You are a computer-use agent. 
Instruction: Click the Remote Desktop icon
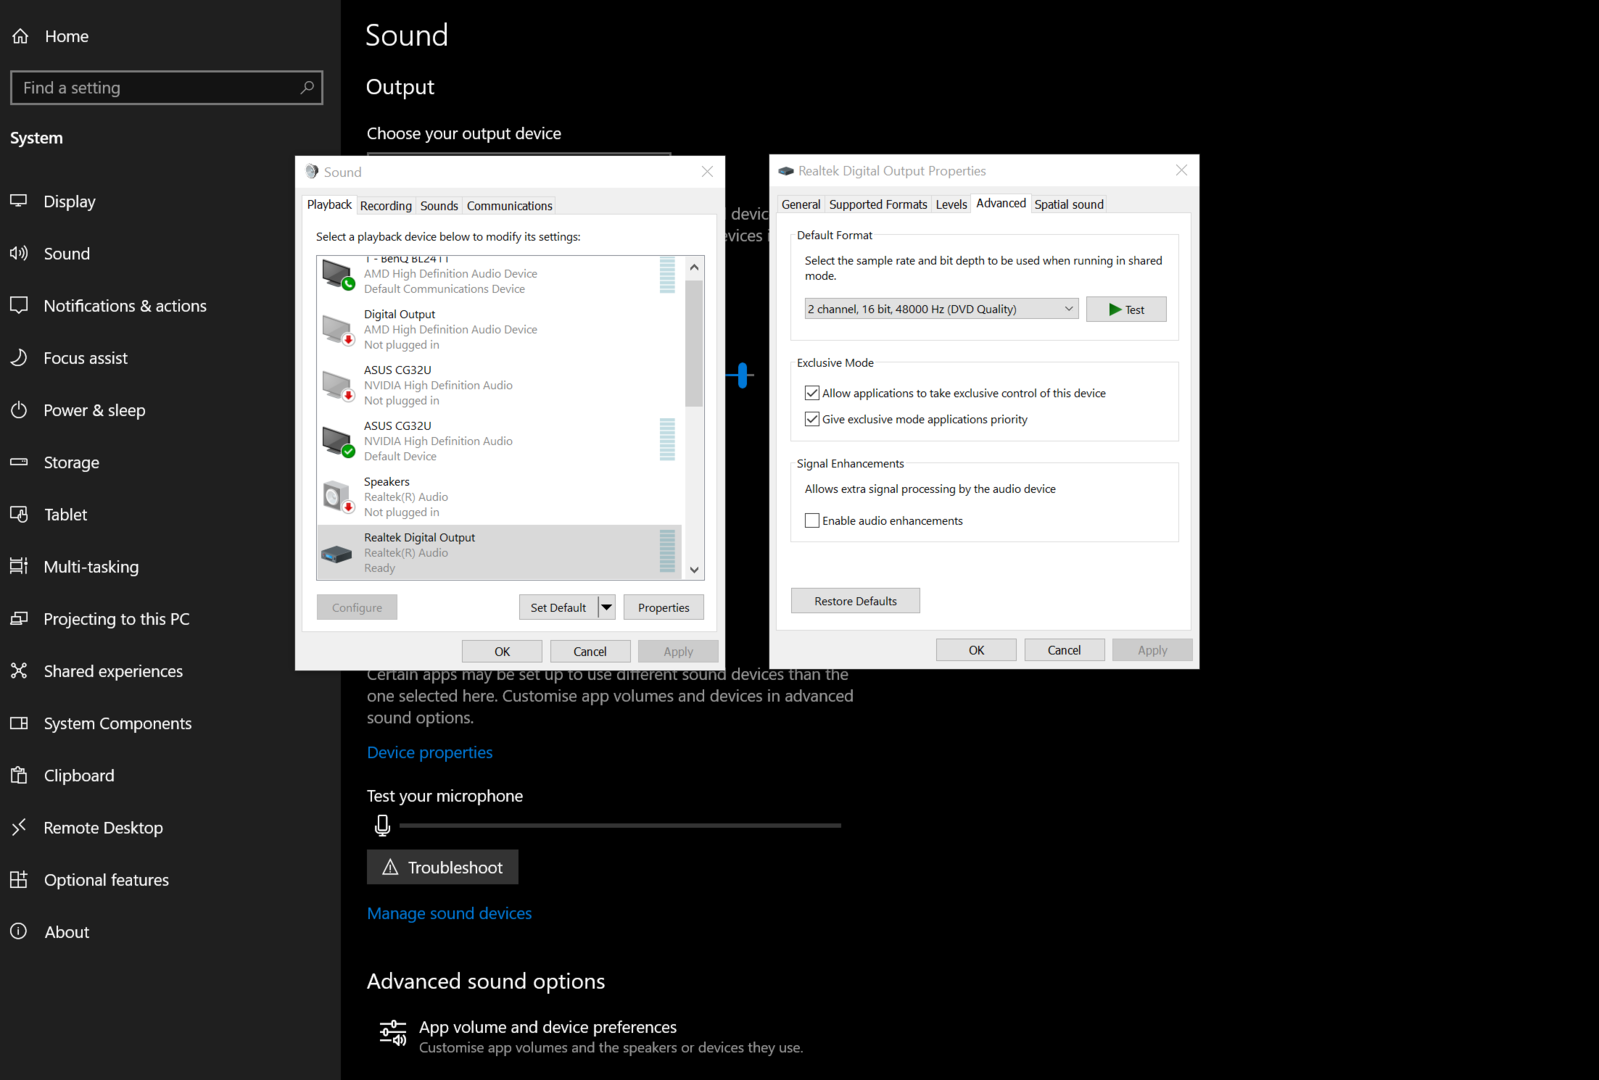pyautogui.click(x=19, y=827)
